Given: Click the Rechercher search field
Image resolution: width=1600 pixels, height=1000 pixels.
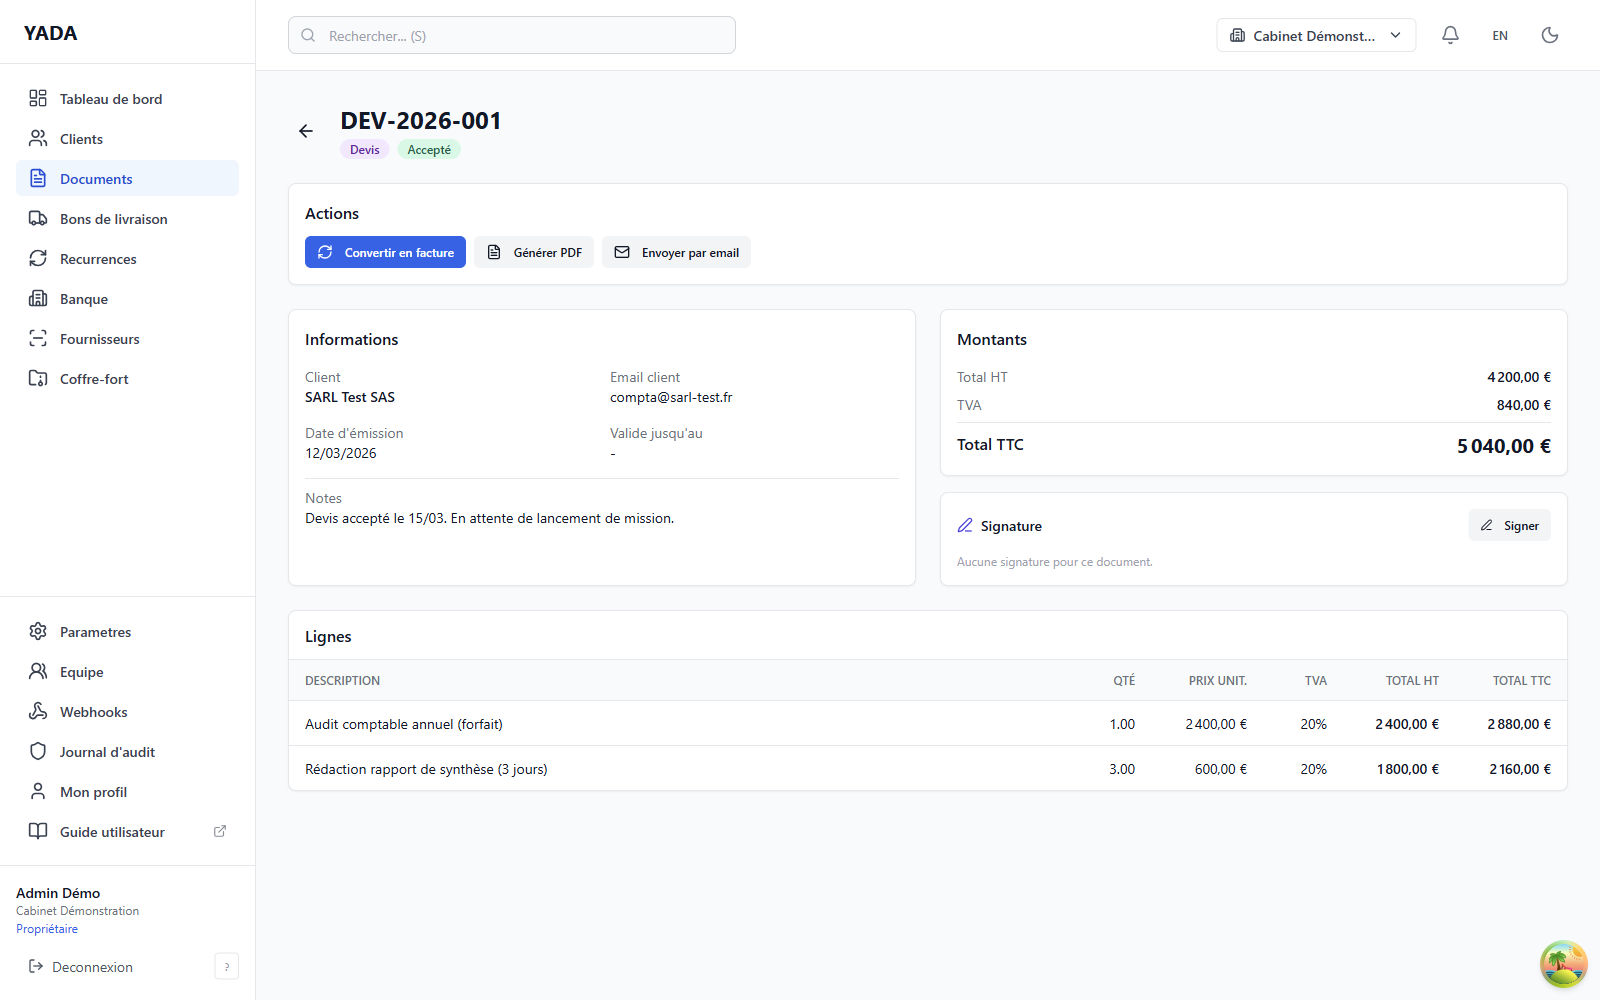Looking at the screenshot, I should (512, 35).
